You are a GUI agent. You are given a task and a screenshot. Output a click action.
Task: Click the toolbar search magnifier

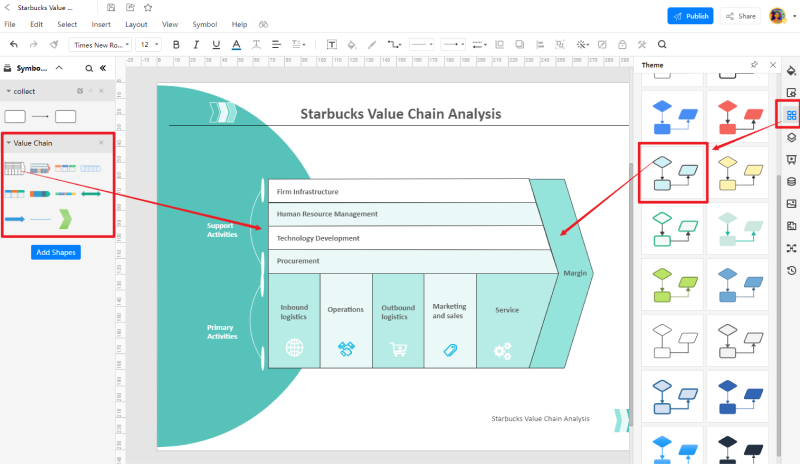tap(662, 44)
